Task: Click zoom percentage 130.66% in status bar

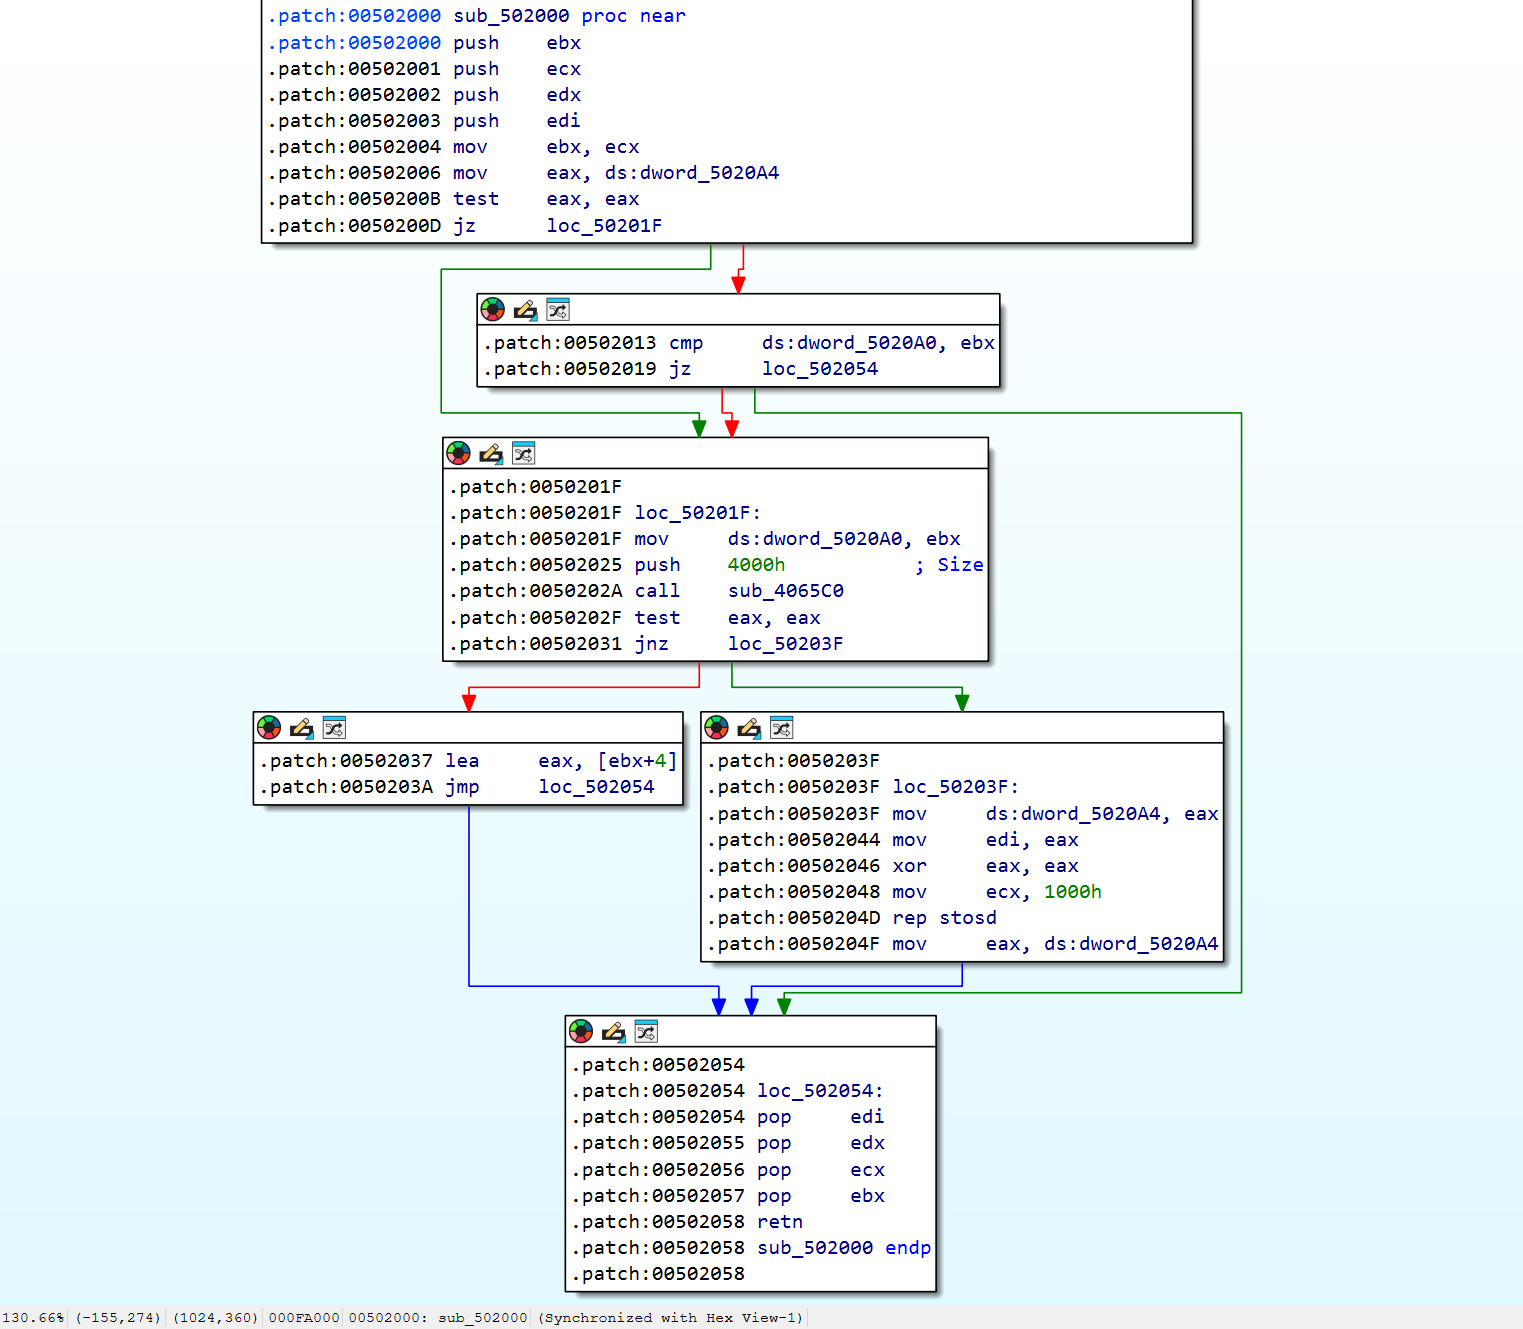Action: pyautogui.click(x=33, y=1318)
